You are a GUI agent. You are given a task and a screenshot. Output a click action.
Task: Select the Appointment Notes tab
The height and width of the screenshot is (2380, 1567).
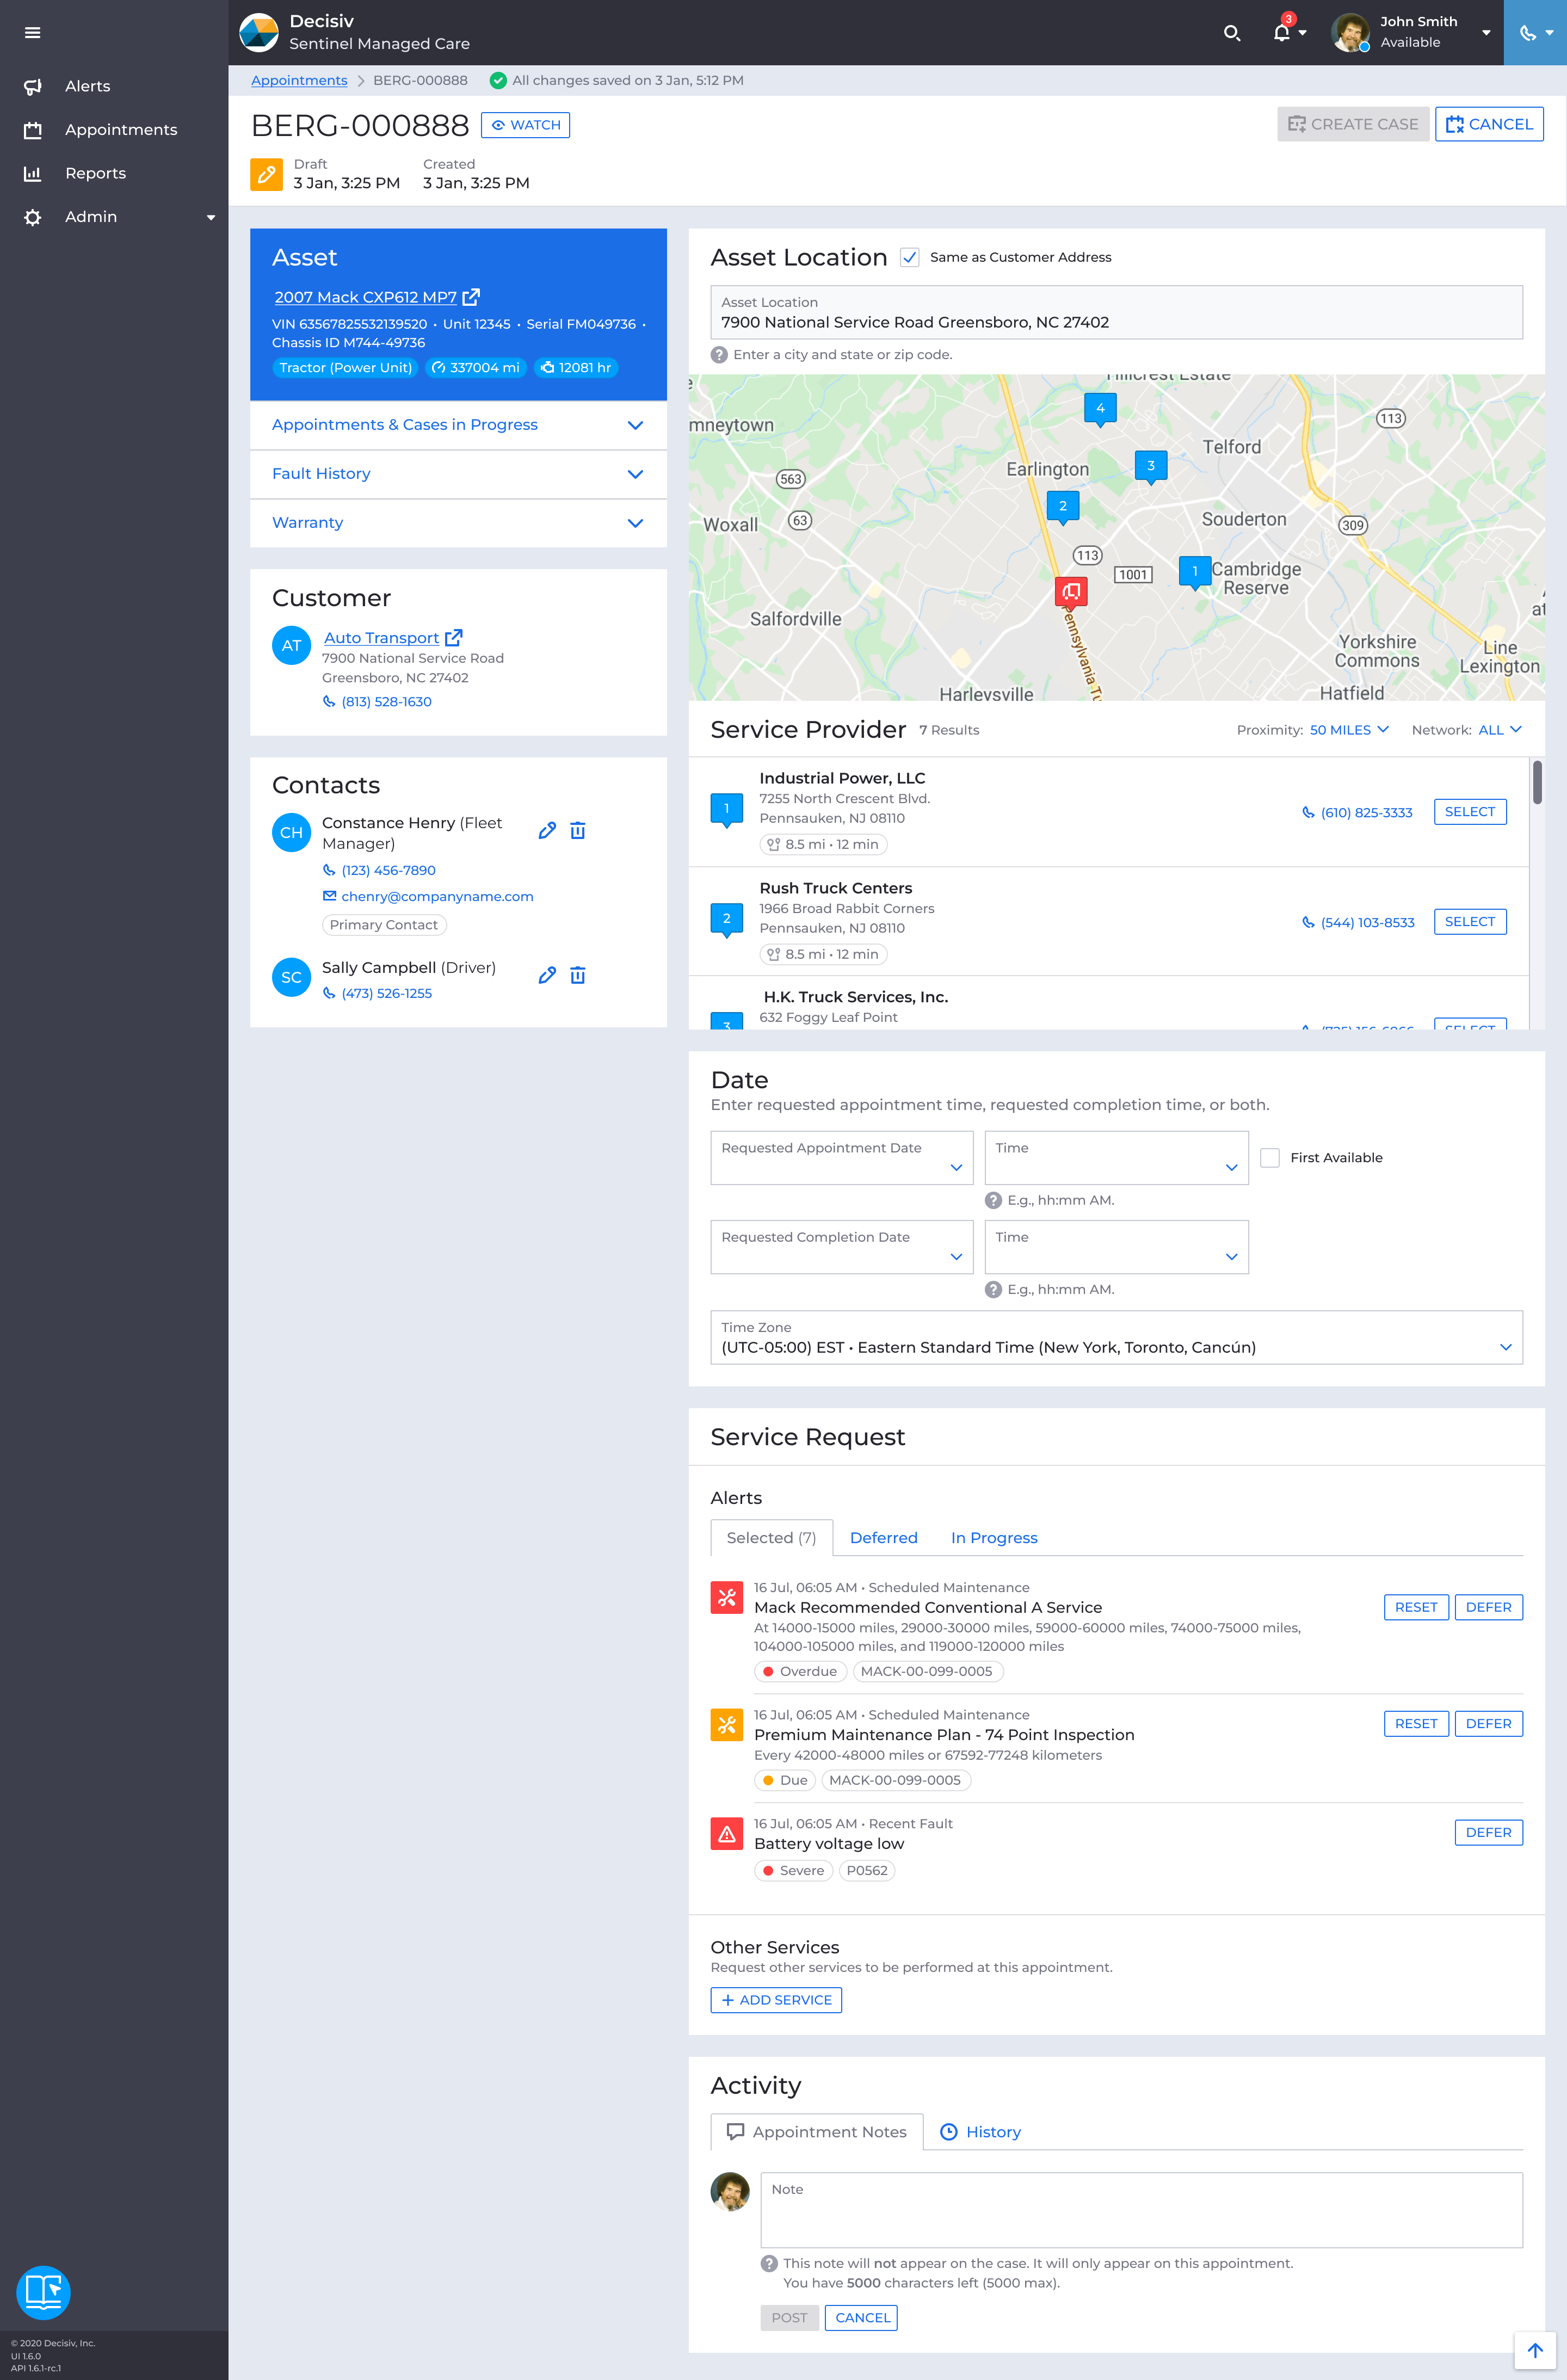click(x=817, y=2132)
